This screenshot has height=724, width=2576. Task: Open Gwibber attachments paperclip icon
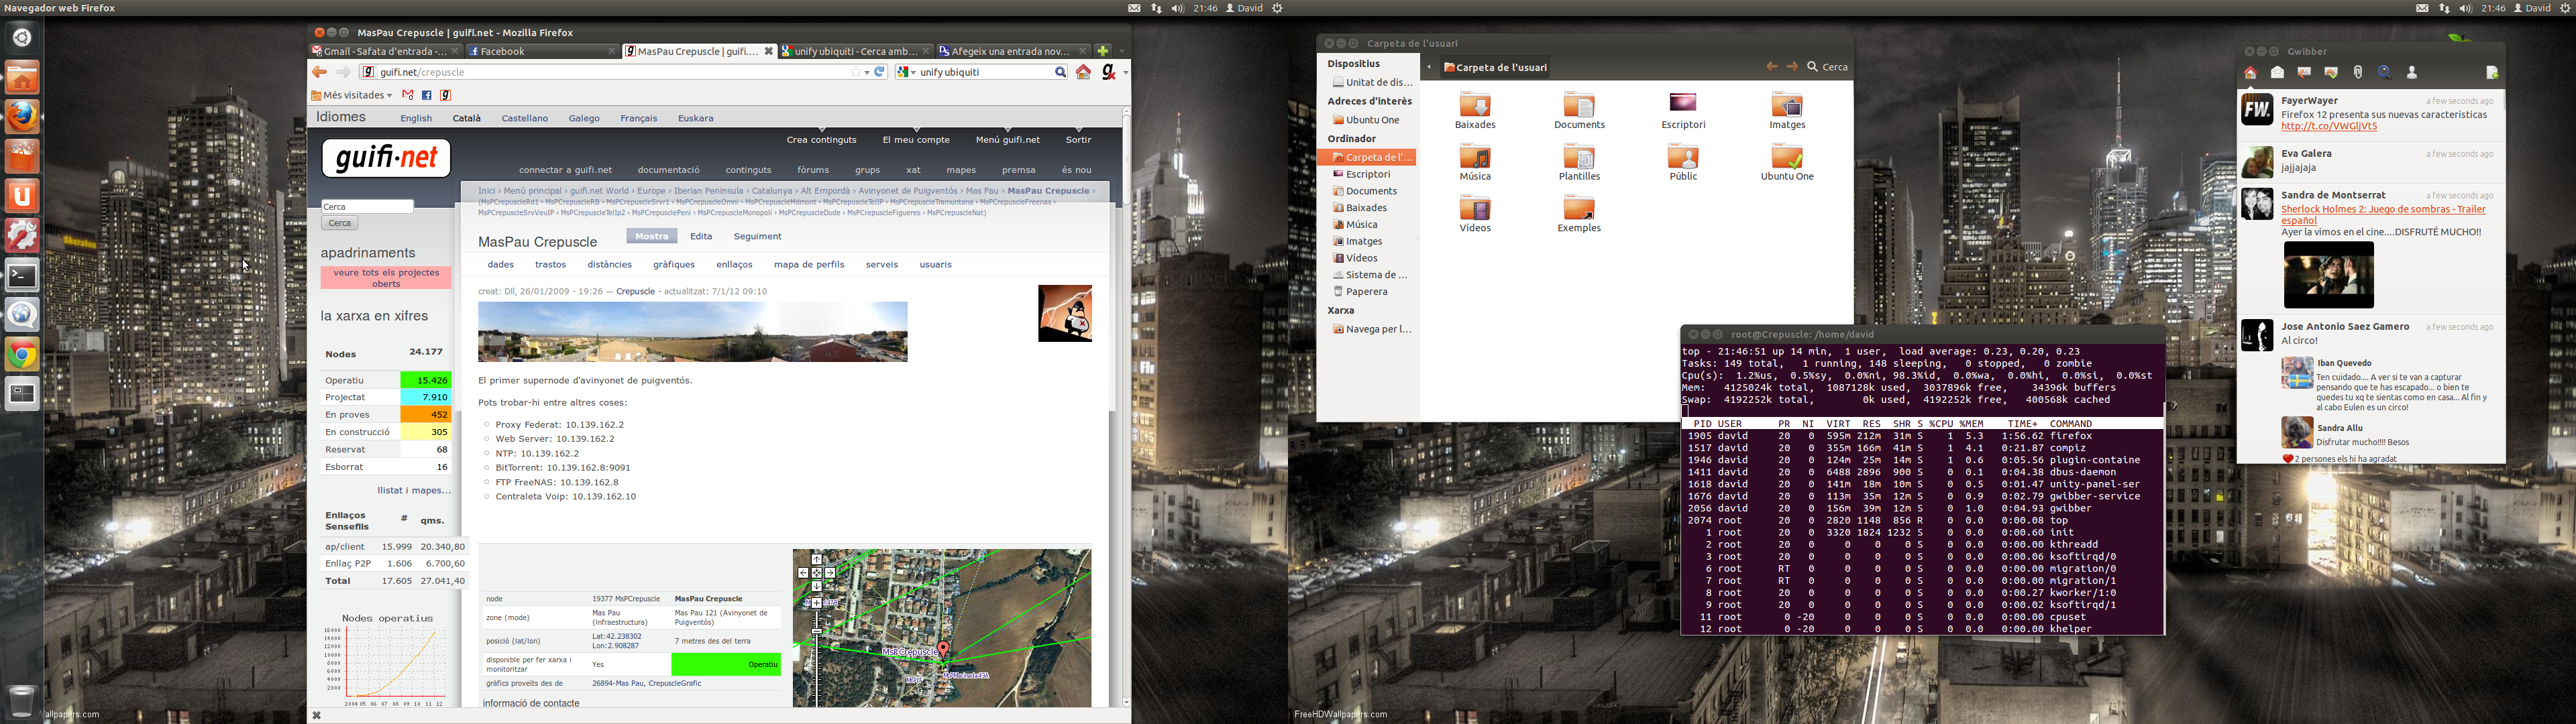(2358, 73)
